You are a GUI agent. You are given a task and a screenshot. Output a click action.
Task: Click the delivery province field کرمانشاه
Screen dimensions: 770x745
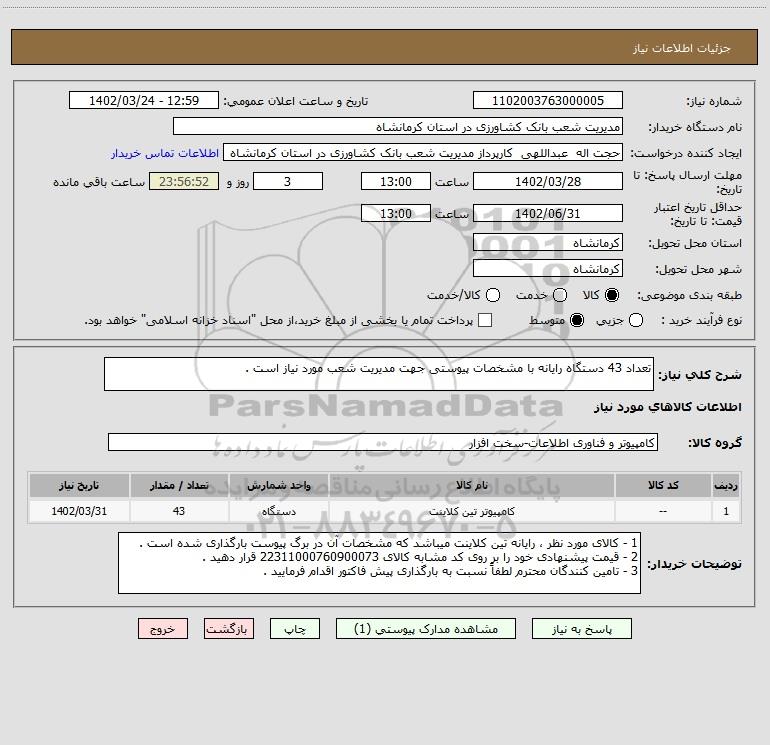(548, 243)
